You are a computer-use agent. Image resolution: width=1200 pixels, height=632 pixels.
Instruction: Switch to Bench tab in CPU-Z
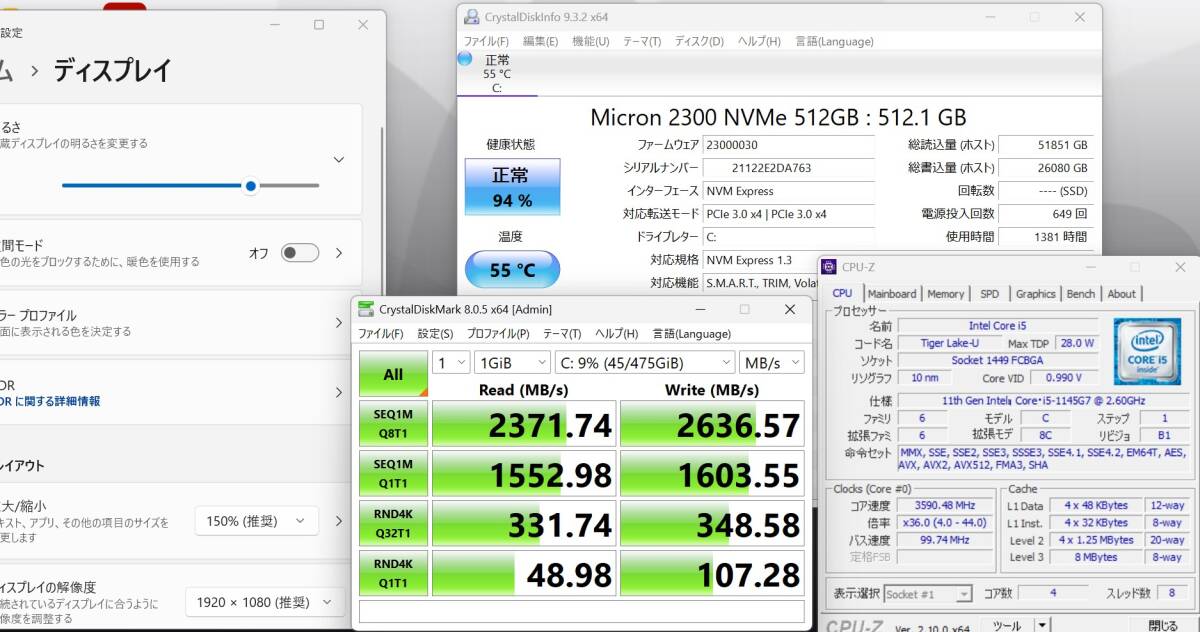1081,294
